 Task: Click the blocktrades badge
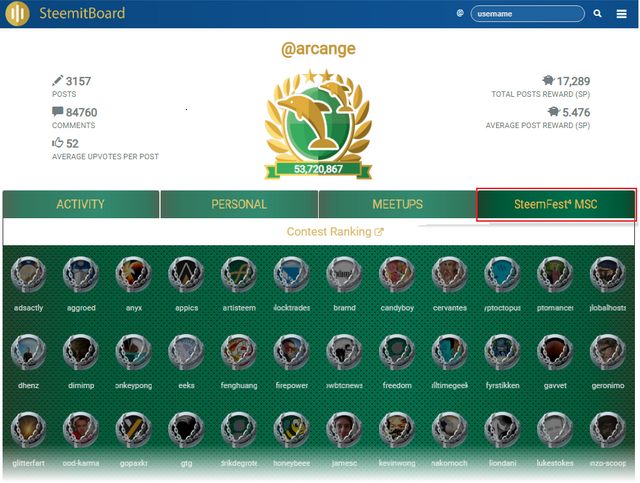pyautogui.click(x=291, y=274)
